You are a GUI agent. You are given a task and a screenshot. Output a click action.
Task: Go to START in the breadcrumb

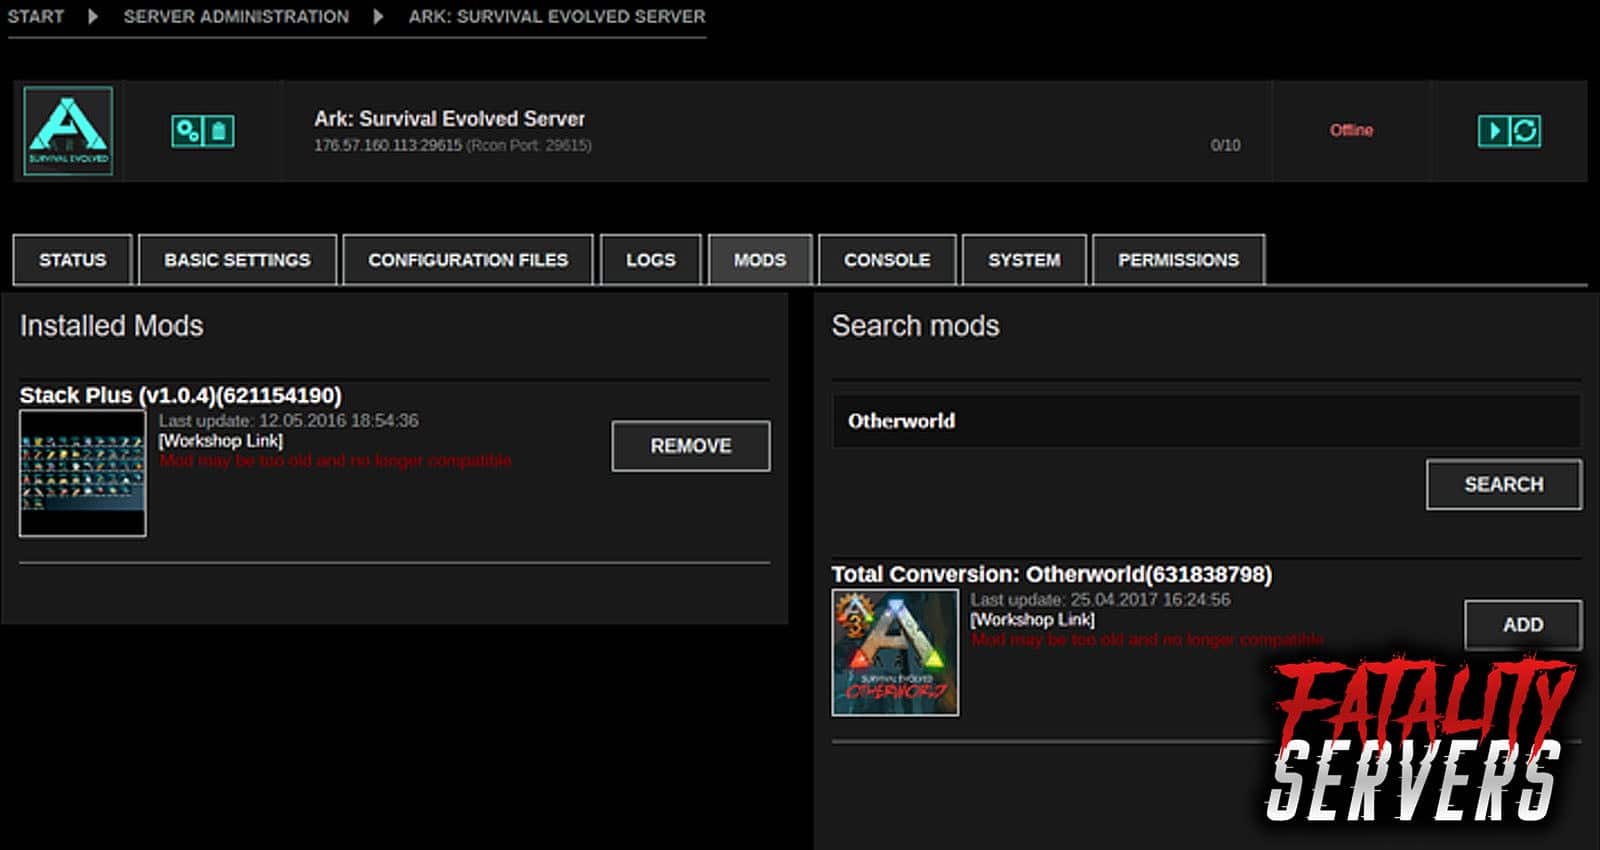pyautogui.click(x=36, y=16)
